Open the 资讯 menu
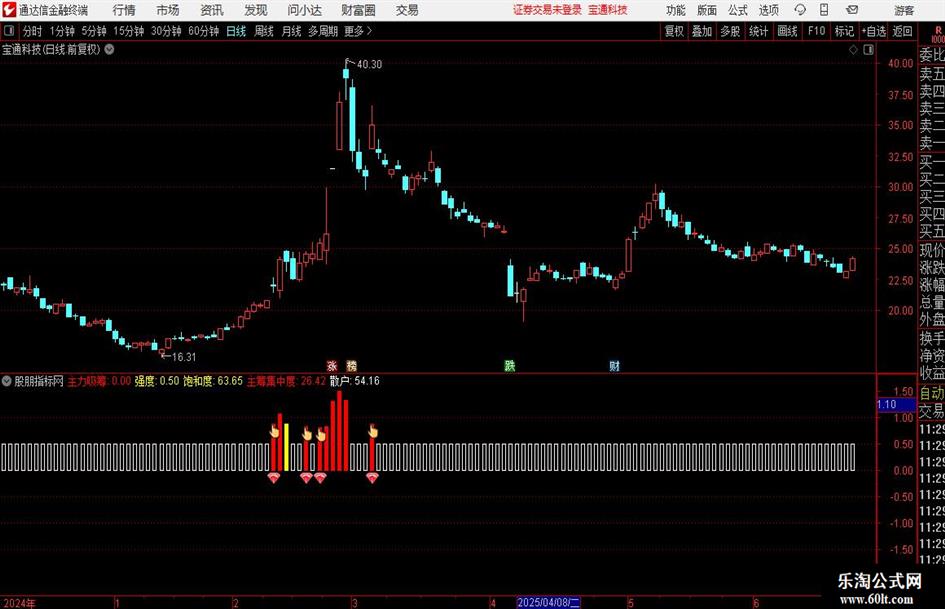 click(x=212, y=10)
